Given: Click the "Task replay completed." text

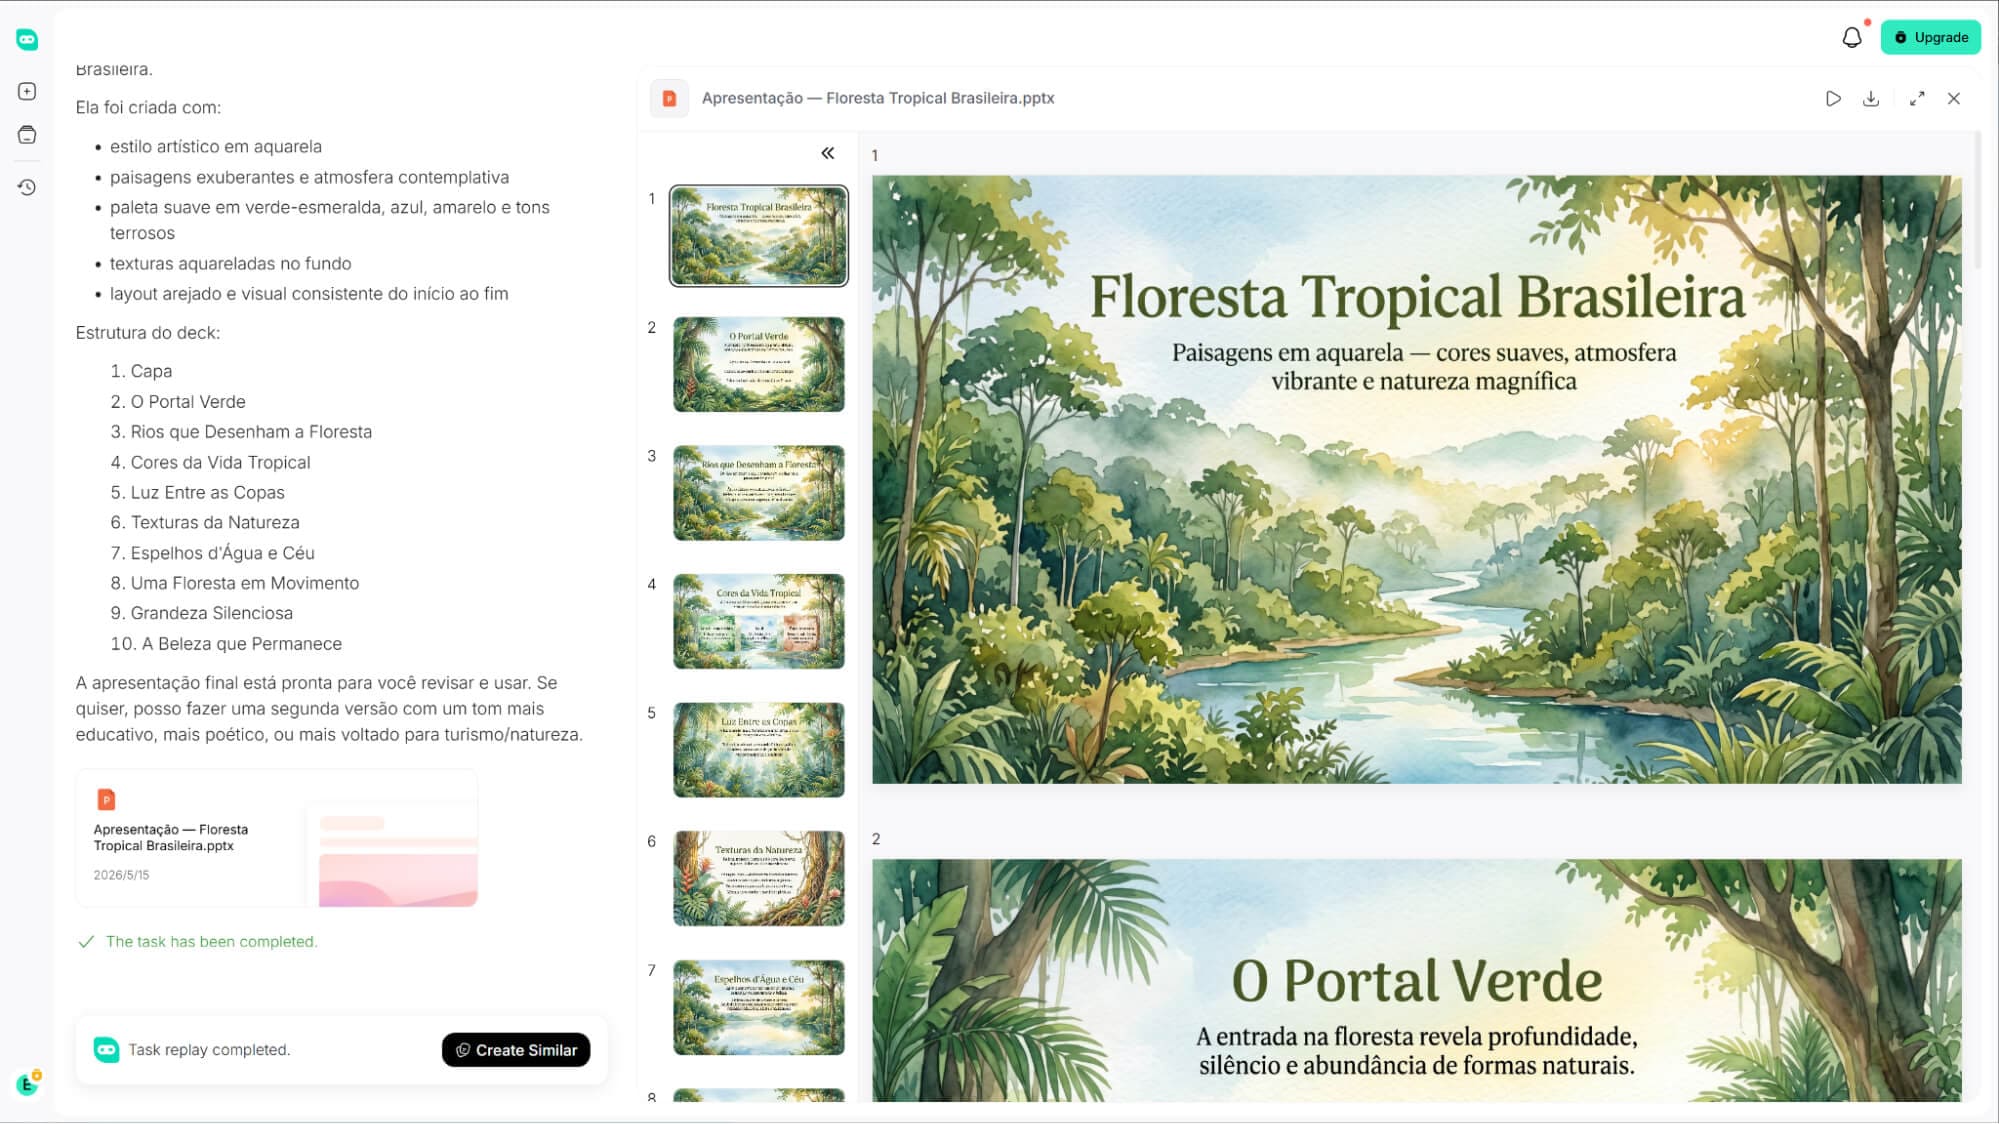Looking at the screenshot, I should coord(209,1050).
